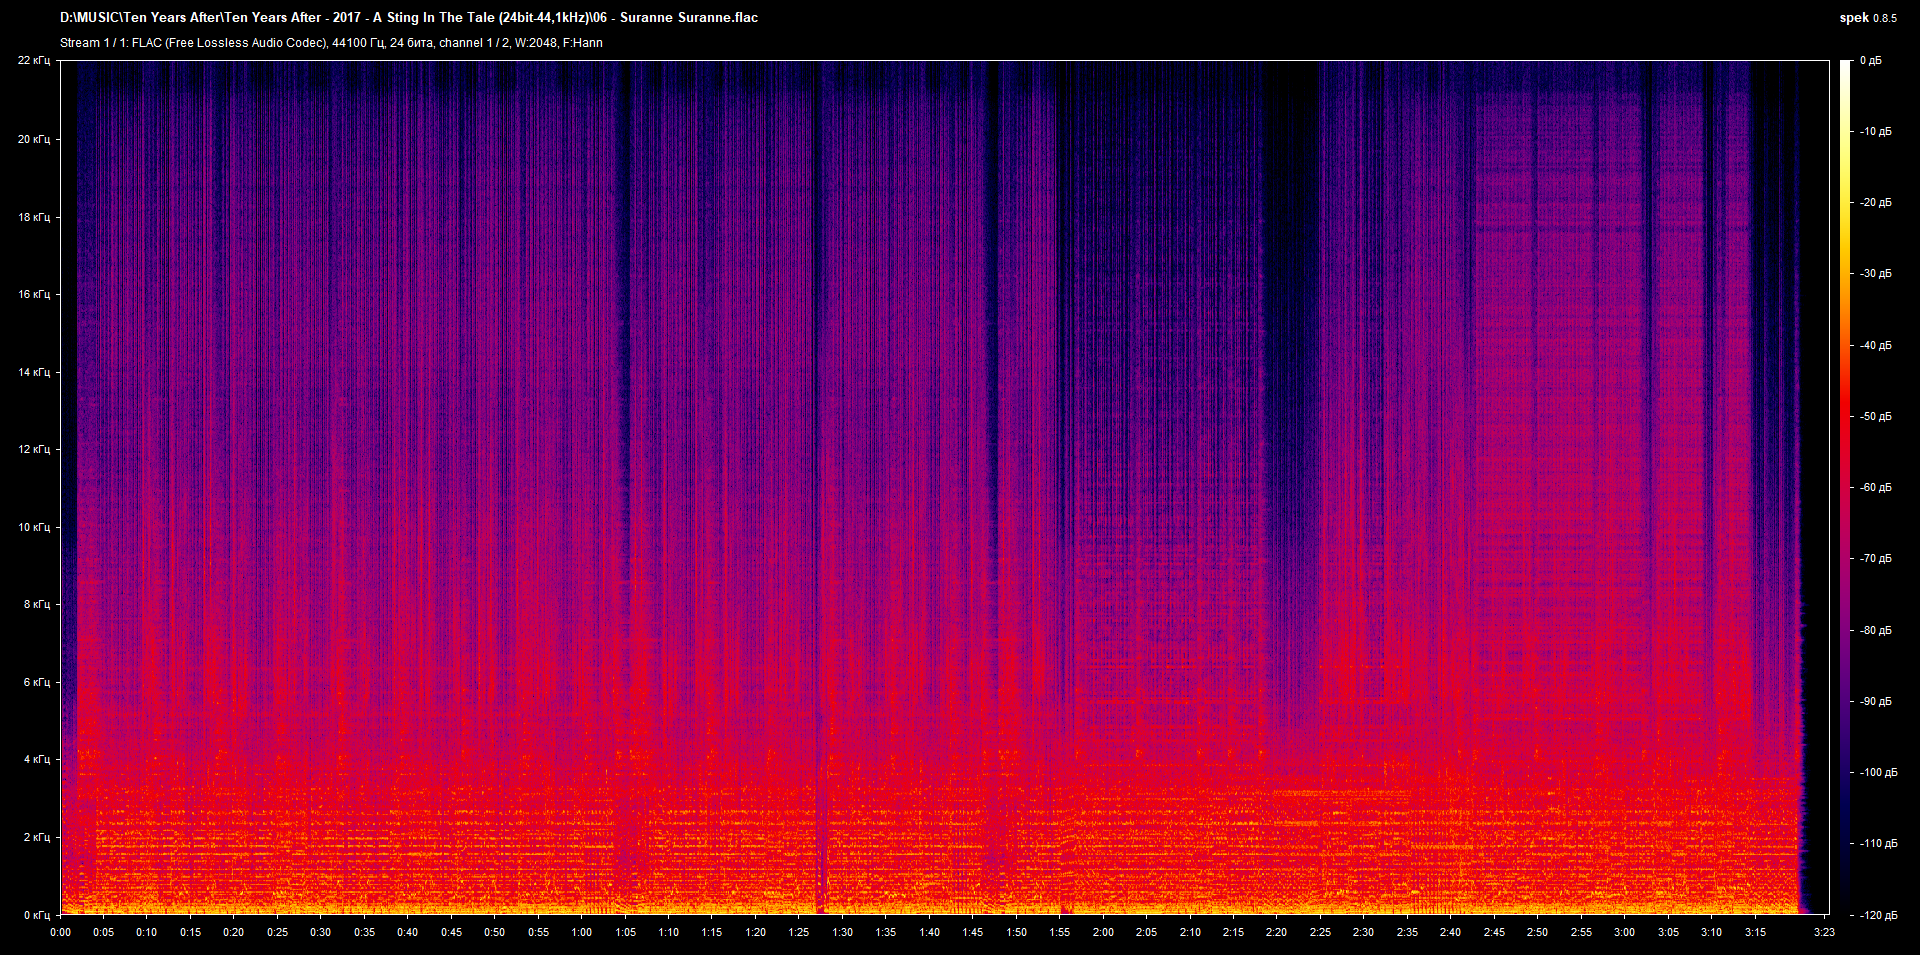Screen dimensions: 1920x955
Task: Click the 0 кГц frequency axis label
Action: pyautogui.click(x=36, y=915)
